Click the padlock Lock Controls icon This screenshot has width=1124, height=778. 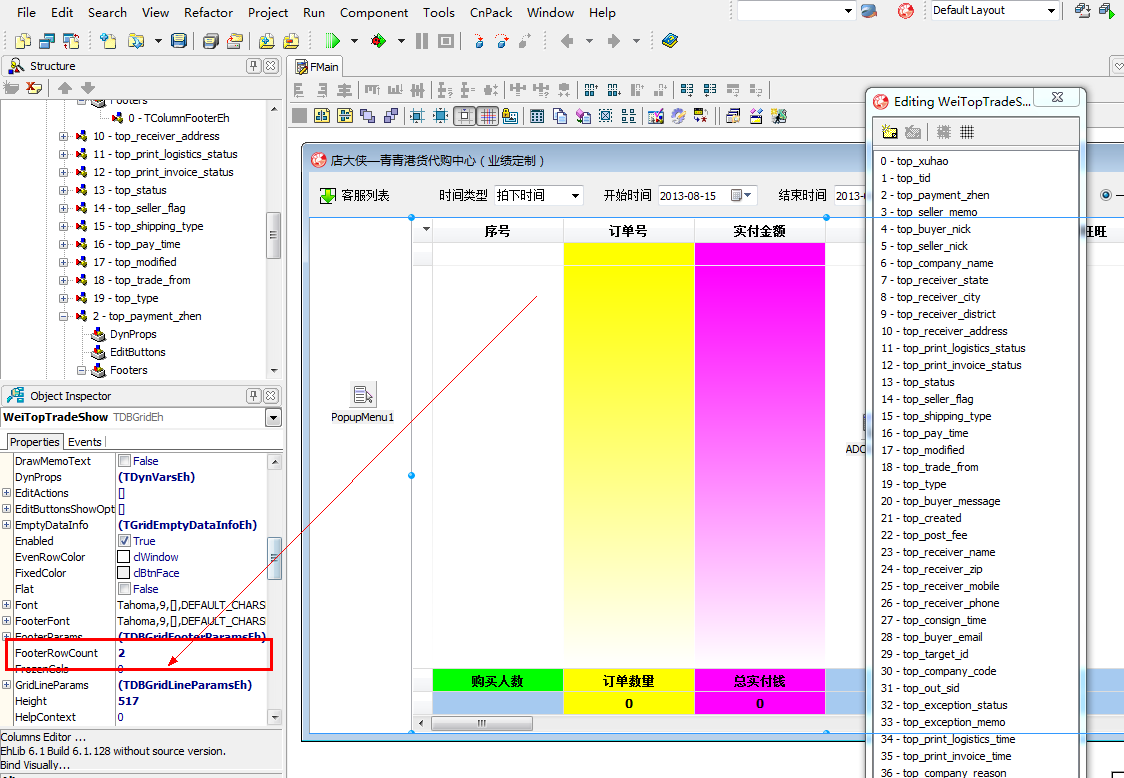point(510,116)
